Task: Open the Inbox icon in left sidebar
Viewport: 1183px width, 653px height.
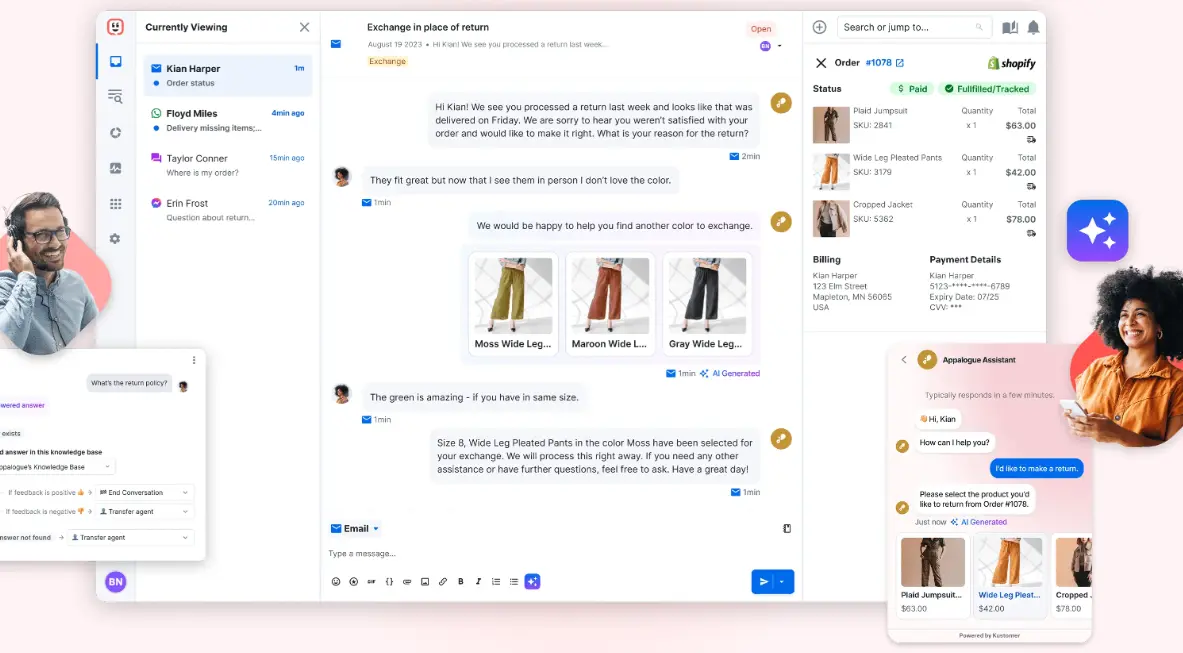Action: click(115, 61)
